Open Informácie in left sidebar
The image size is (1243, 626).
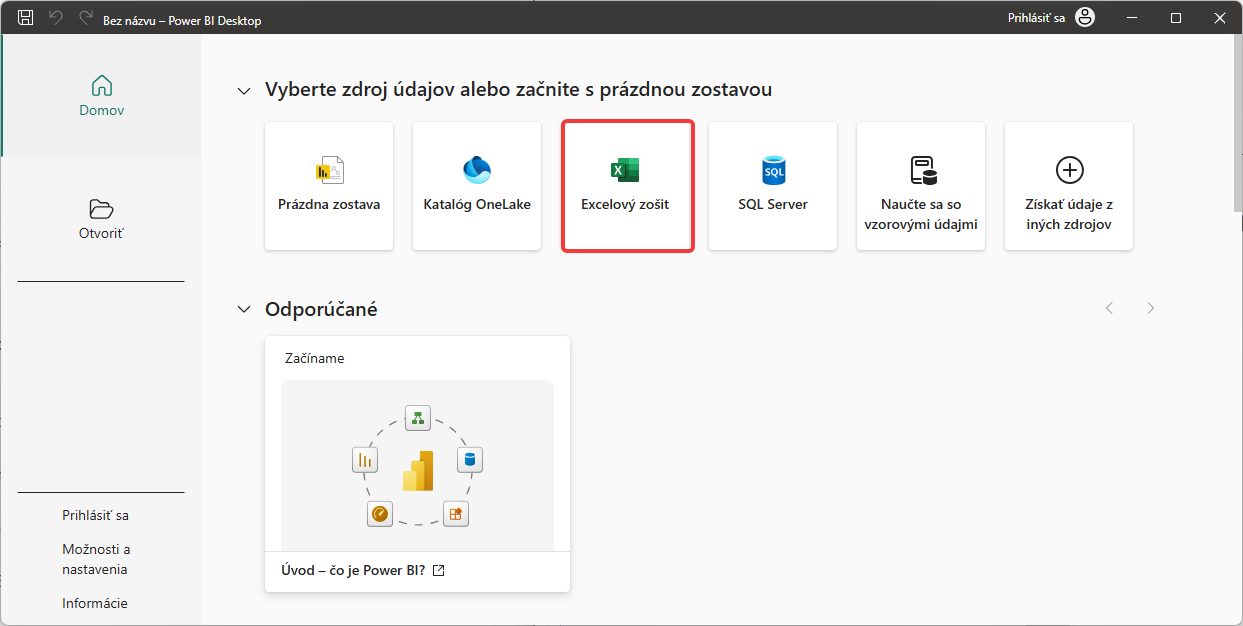[x=95, y=603]
